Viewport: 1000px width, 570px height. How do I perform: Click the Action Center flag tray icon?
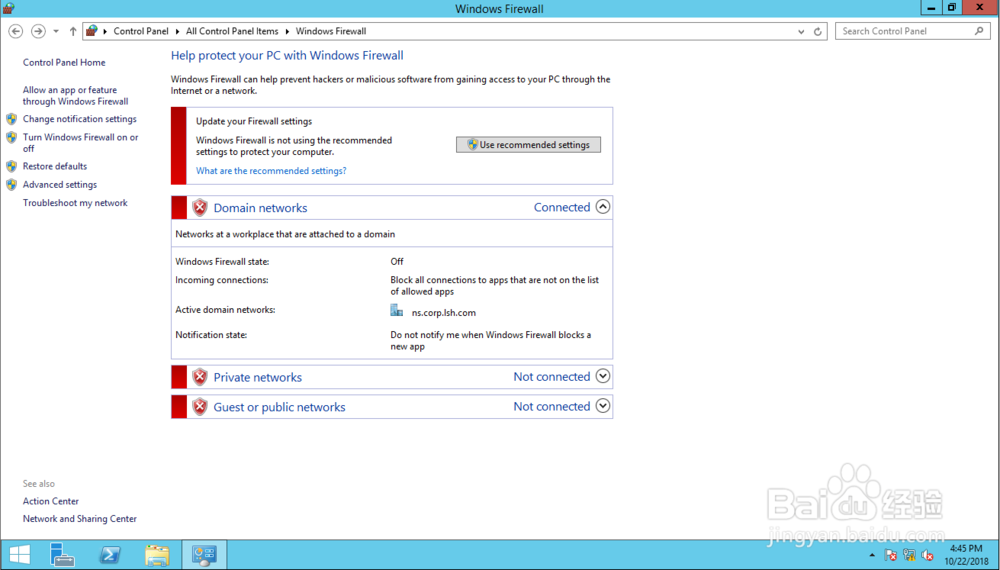(891, 555)
